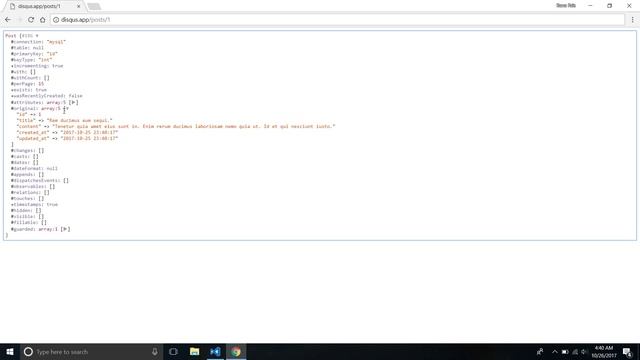Click the battery icon in system tray
Viewport: 640px width, 360px height.
(x=565, y=352)
